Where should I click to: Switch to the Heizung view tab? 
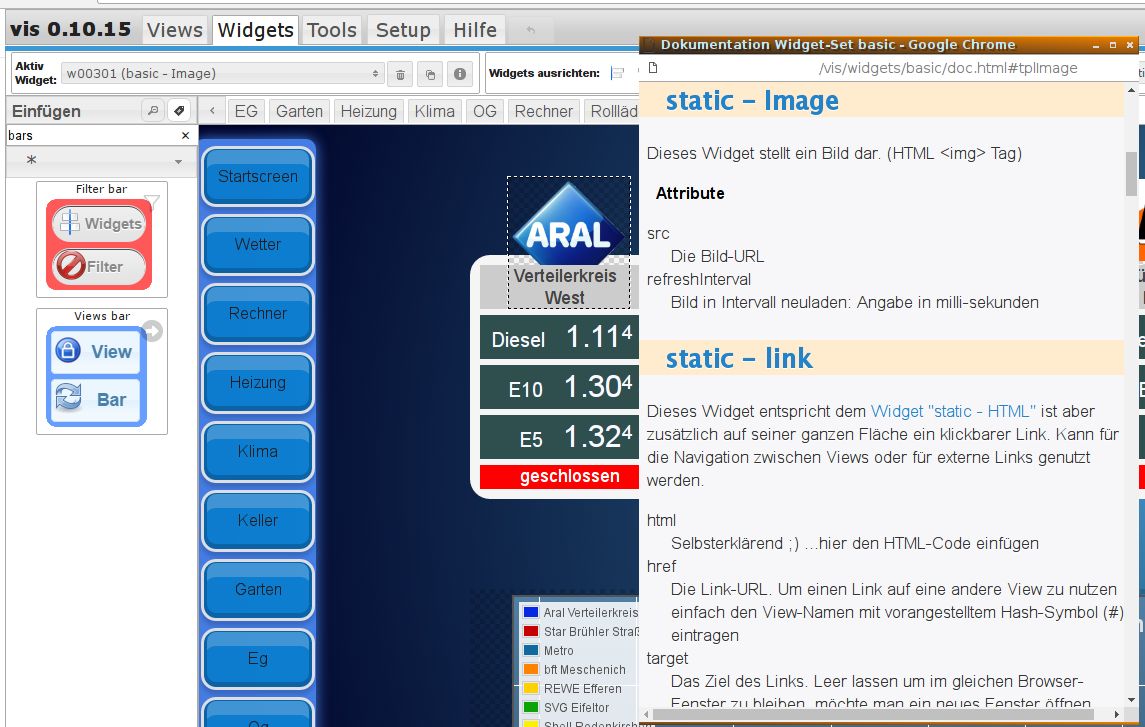coord(369,111)
